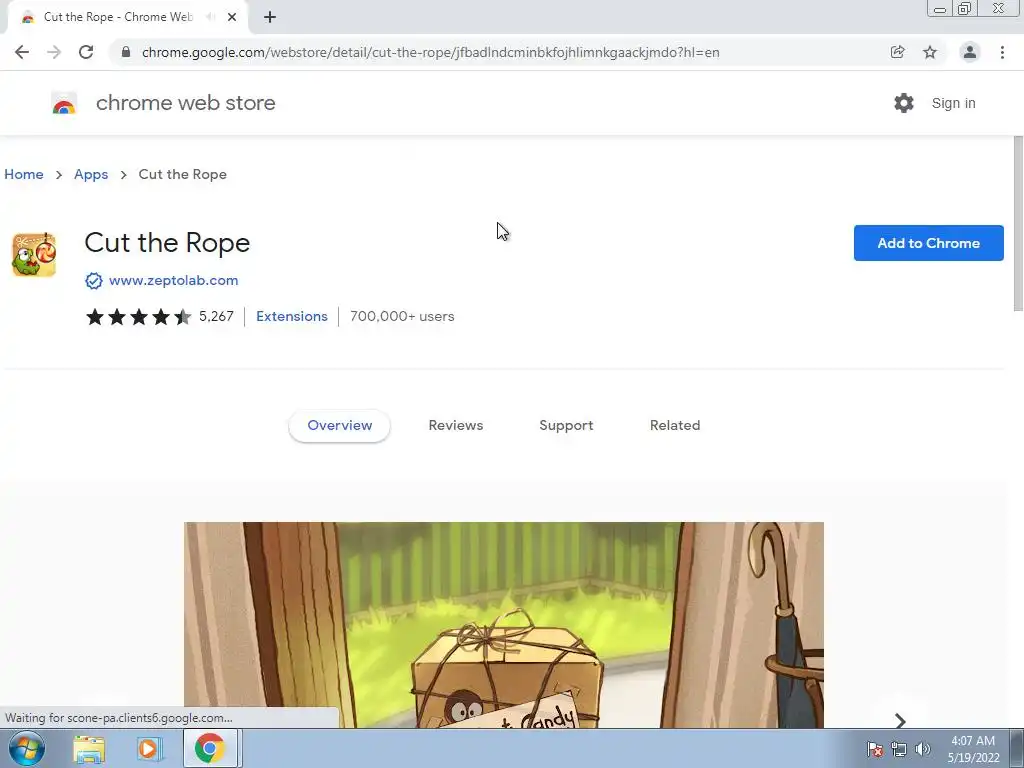Click the padlock site info icon
This screenshot has width=1024, height=768.
pos(126,52)
